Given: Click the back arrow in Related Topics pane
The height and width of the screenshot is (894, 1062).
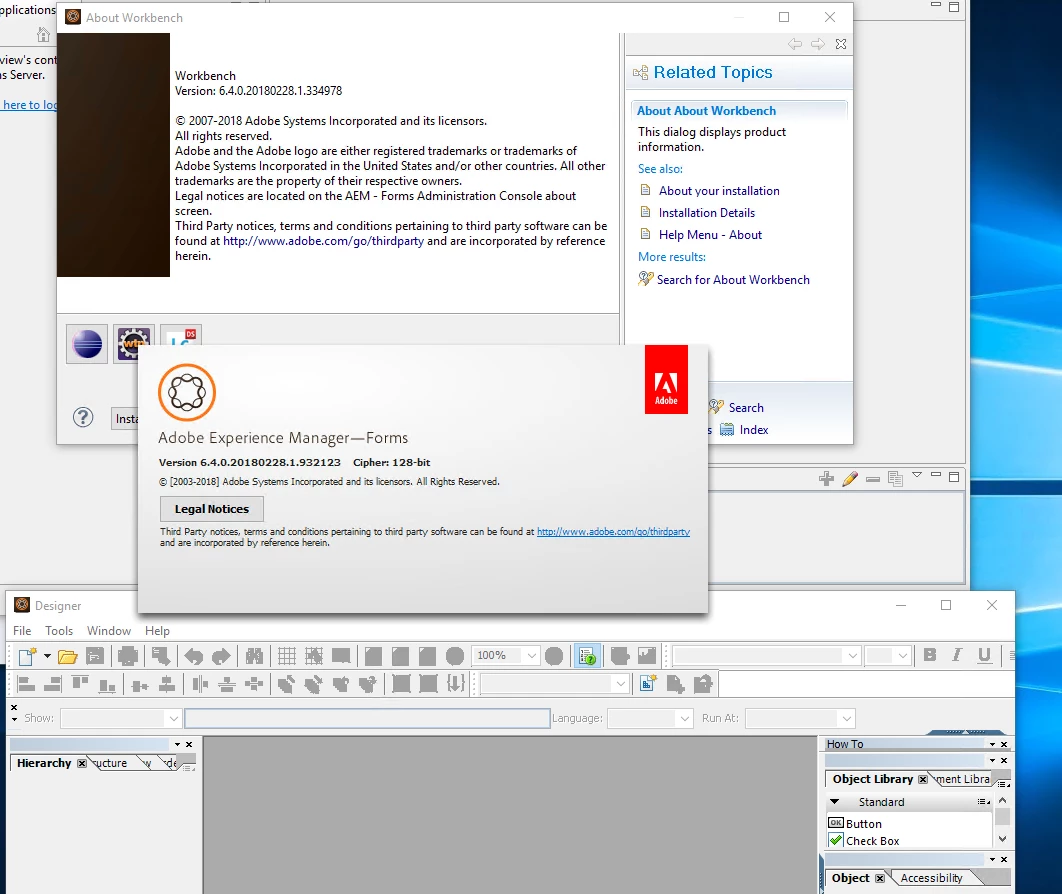Looking at the screenshot, I should (795, 44).
